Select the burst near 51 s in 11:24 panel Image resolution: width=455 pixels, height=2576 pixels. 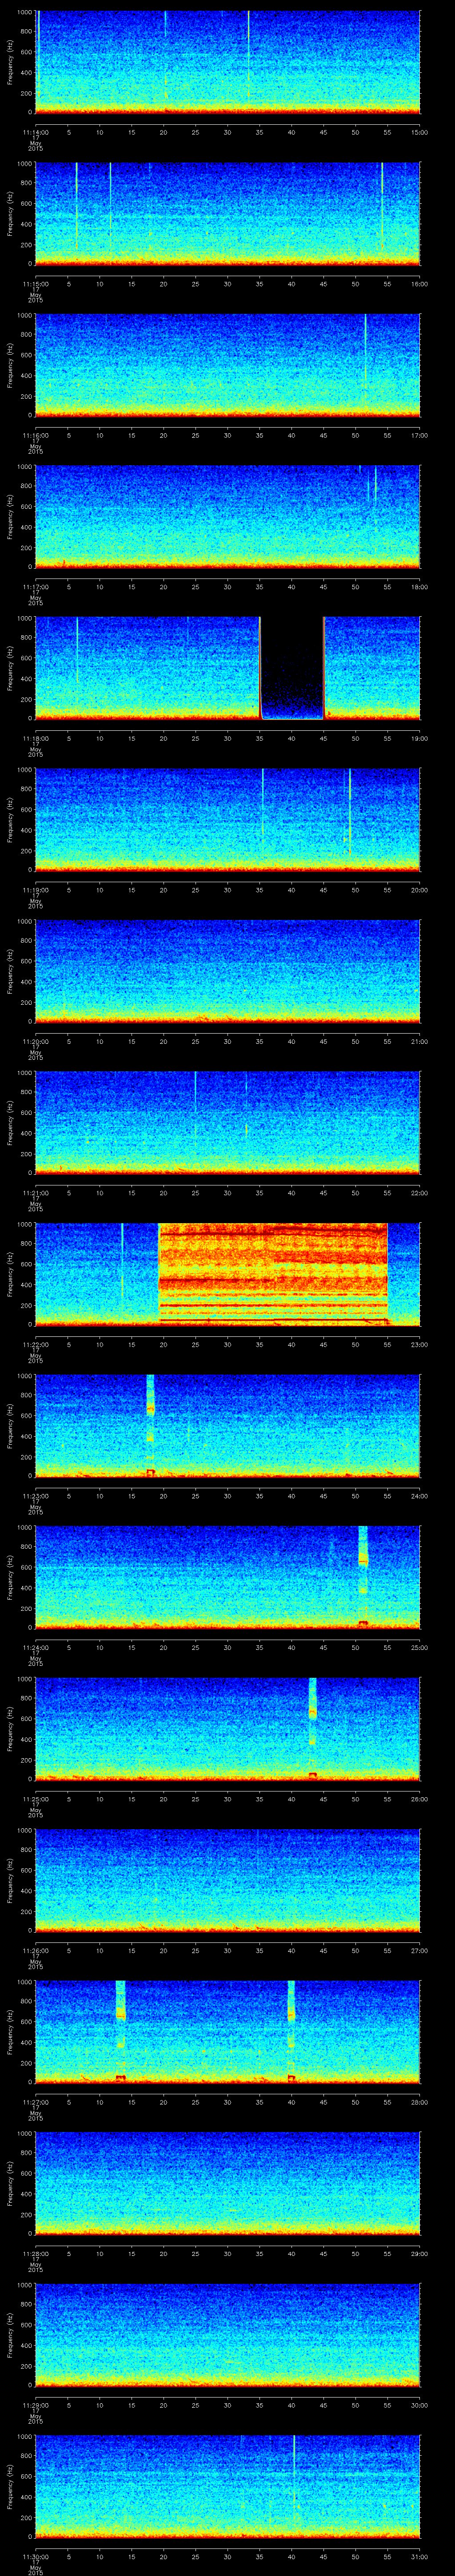(x=363, y=1575)
